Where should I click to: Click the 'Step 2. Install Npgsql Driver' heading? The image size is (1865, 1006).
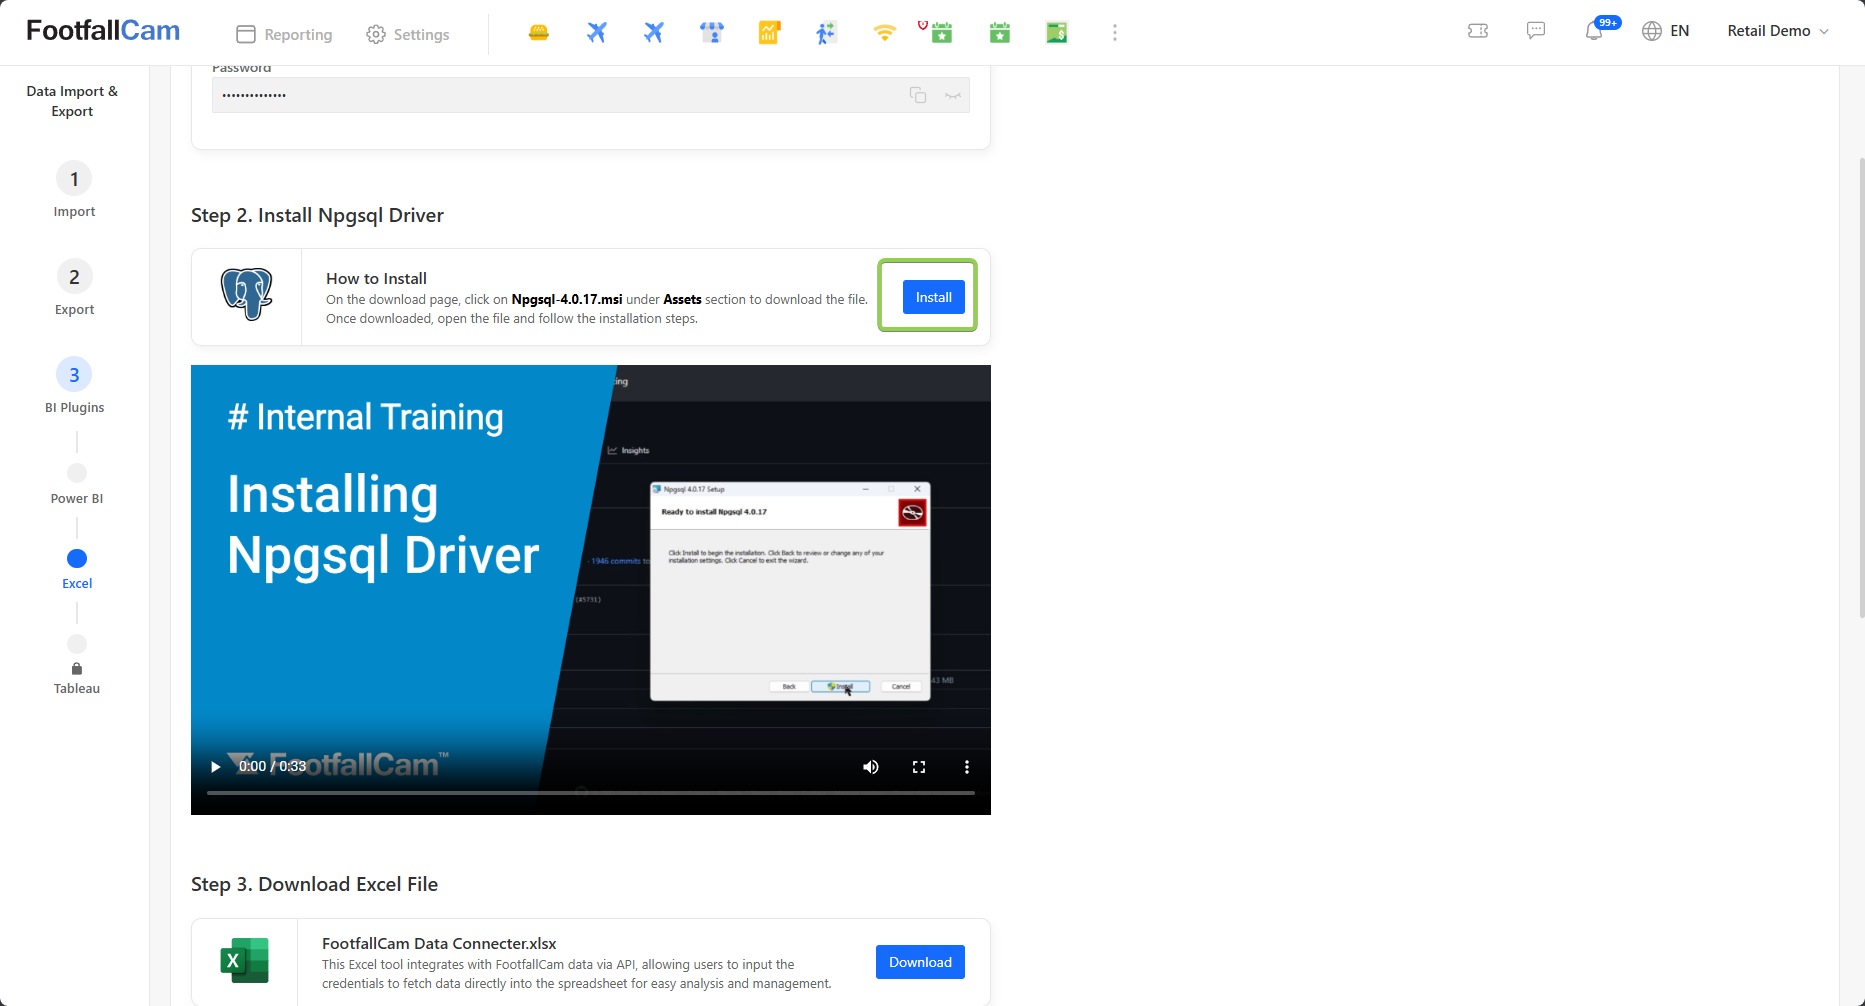tap(317, 215)
